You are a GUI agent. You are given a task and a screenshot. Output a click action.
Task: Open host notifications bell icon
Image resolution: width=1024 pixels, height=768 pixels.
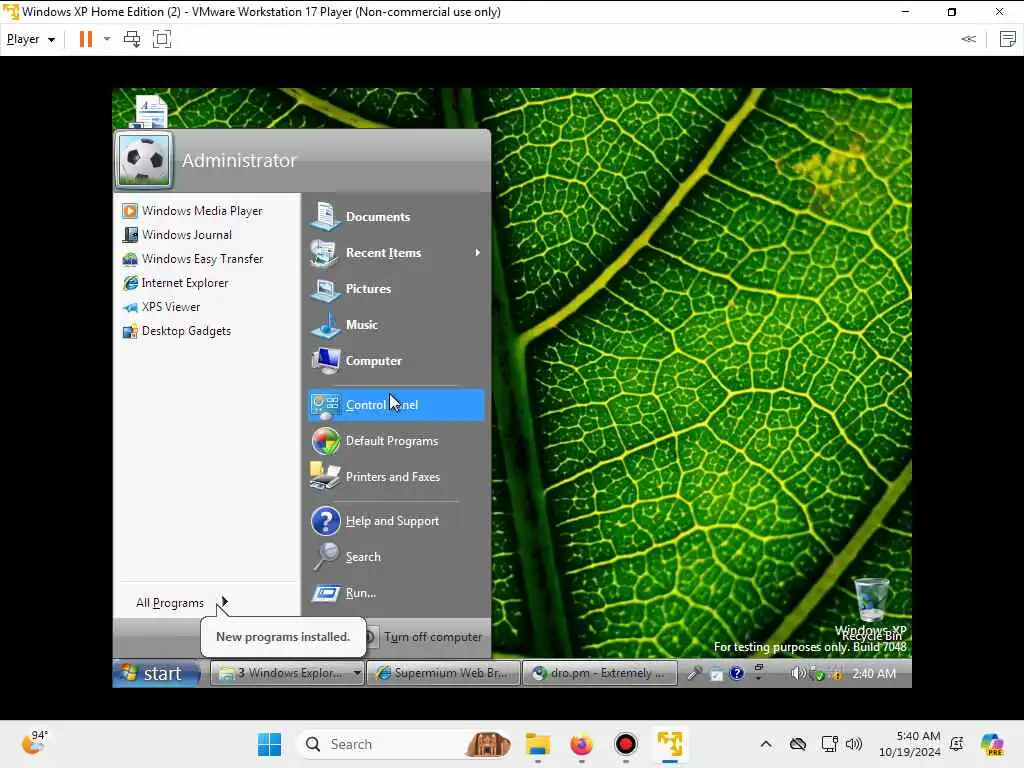click(957, 744)
